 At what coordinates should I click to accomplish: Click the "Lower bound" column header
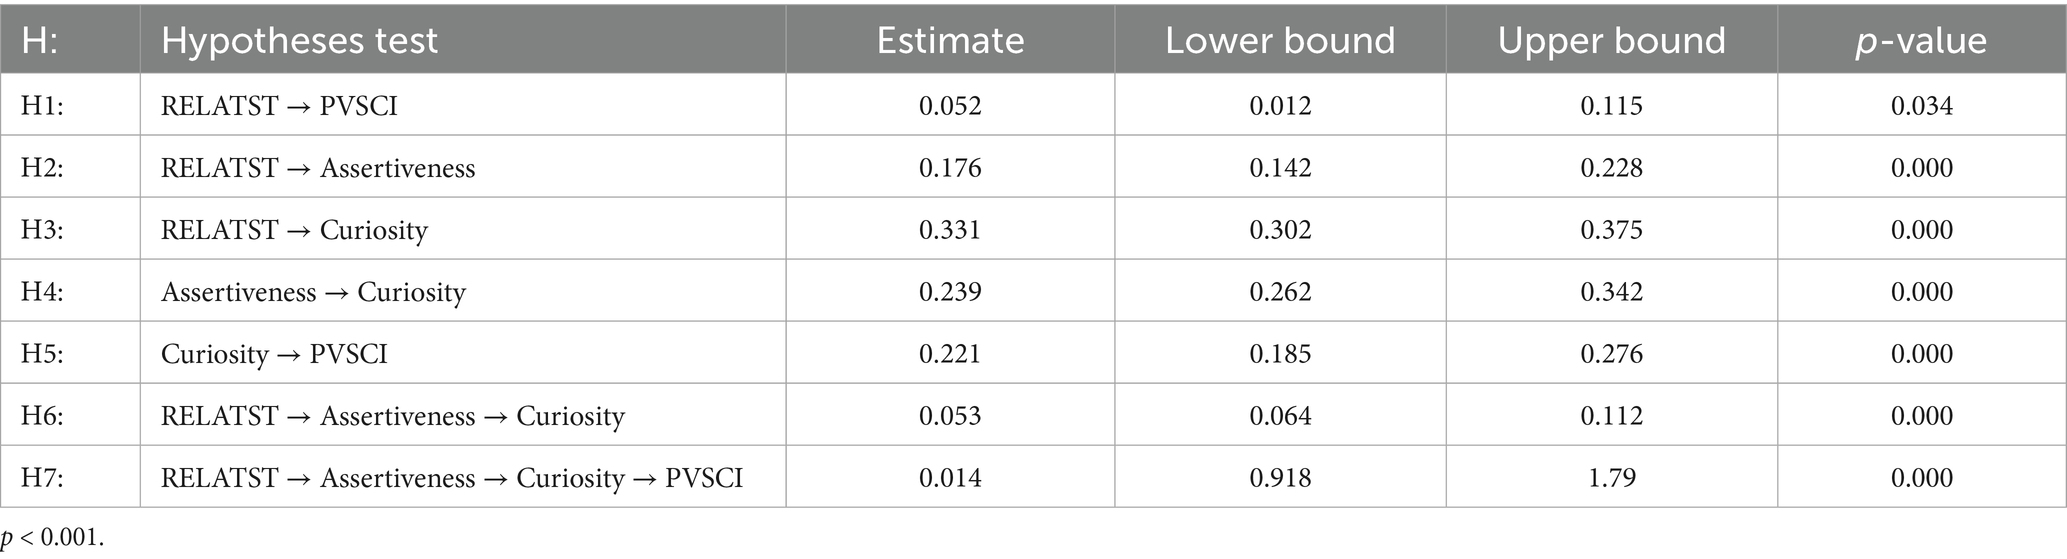coord(1280,40)
